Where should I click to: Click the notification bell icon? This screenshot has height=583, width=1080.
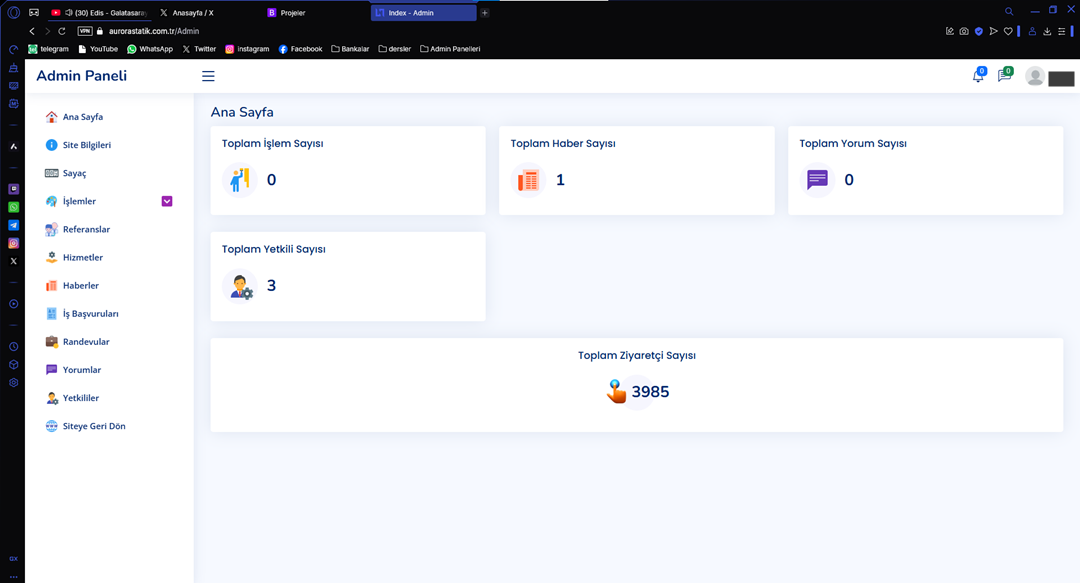coord(978,76)
